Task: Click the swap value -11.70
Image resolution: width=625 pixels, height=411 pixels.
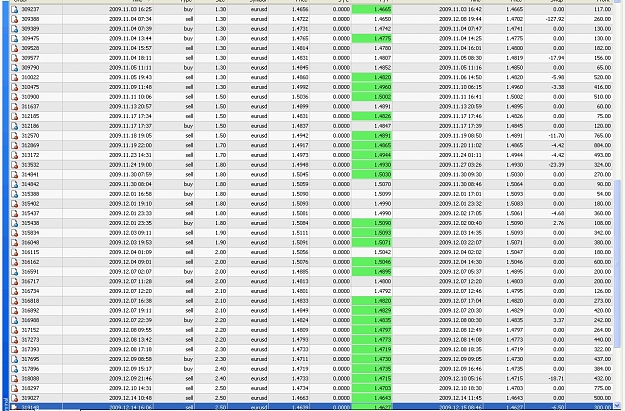Action: point(556,136)
